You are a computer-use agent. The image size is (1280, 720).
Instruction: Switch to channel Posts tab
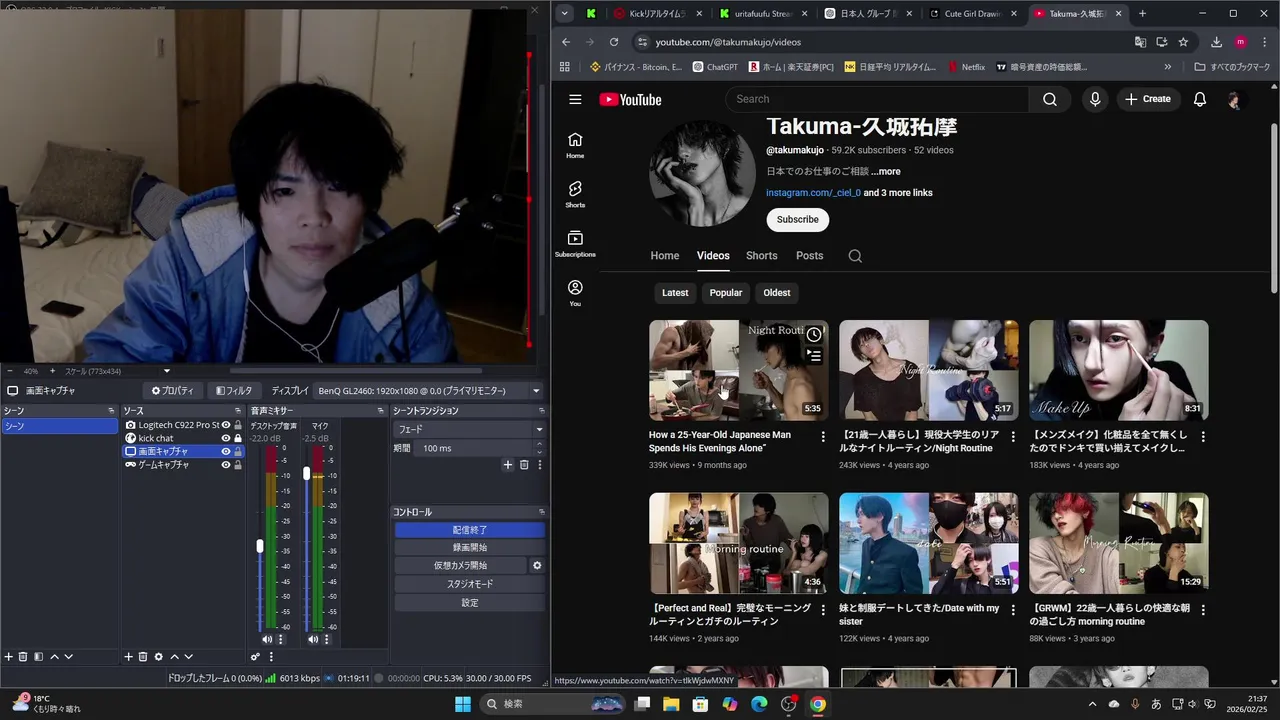[x=809, y=256]
